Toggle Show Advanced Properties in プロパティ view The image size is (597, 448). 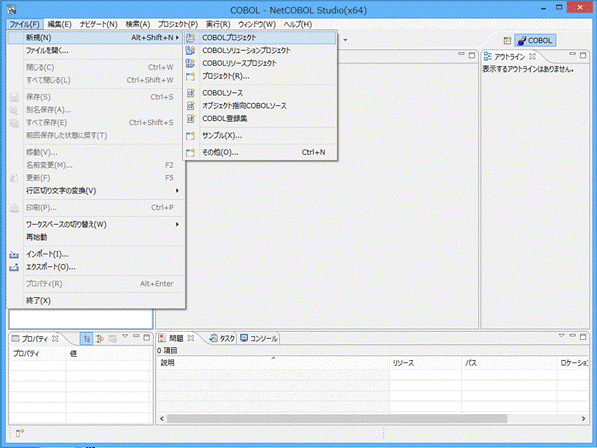100,338
